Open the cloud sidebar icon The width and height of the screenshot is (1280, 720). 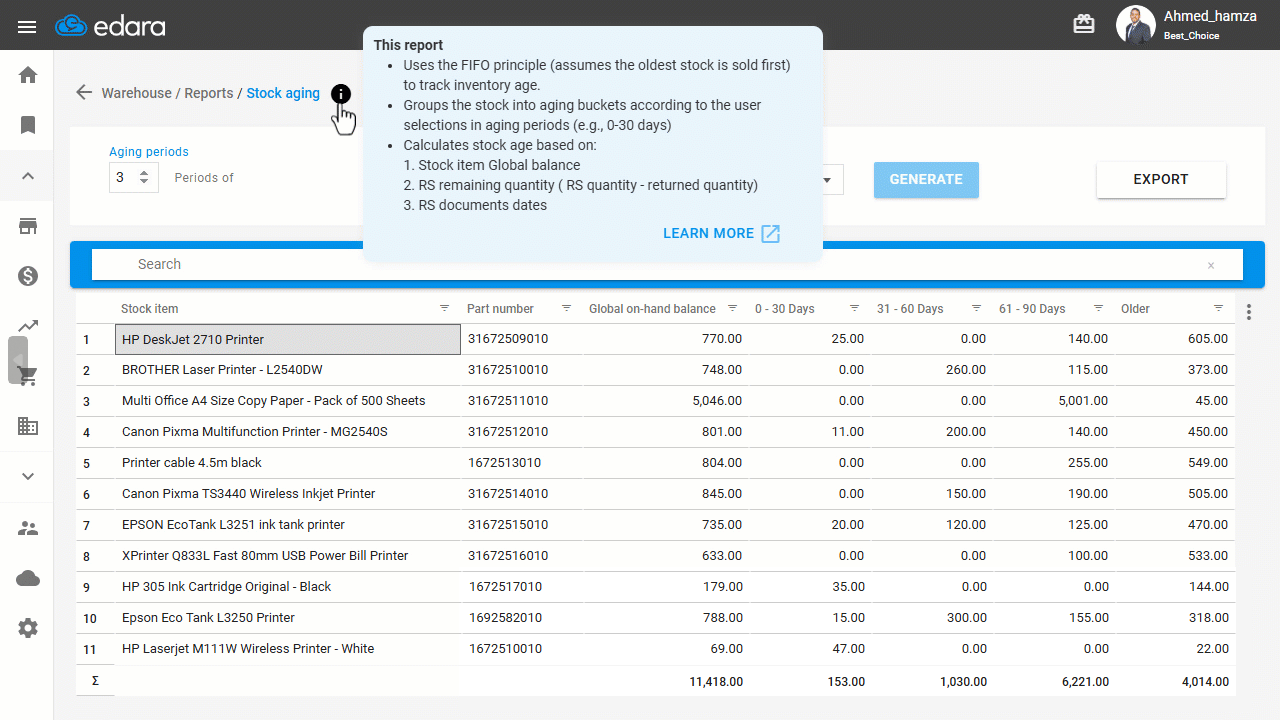[28, 578]
